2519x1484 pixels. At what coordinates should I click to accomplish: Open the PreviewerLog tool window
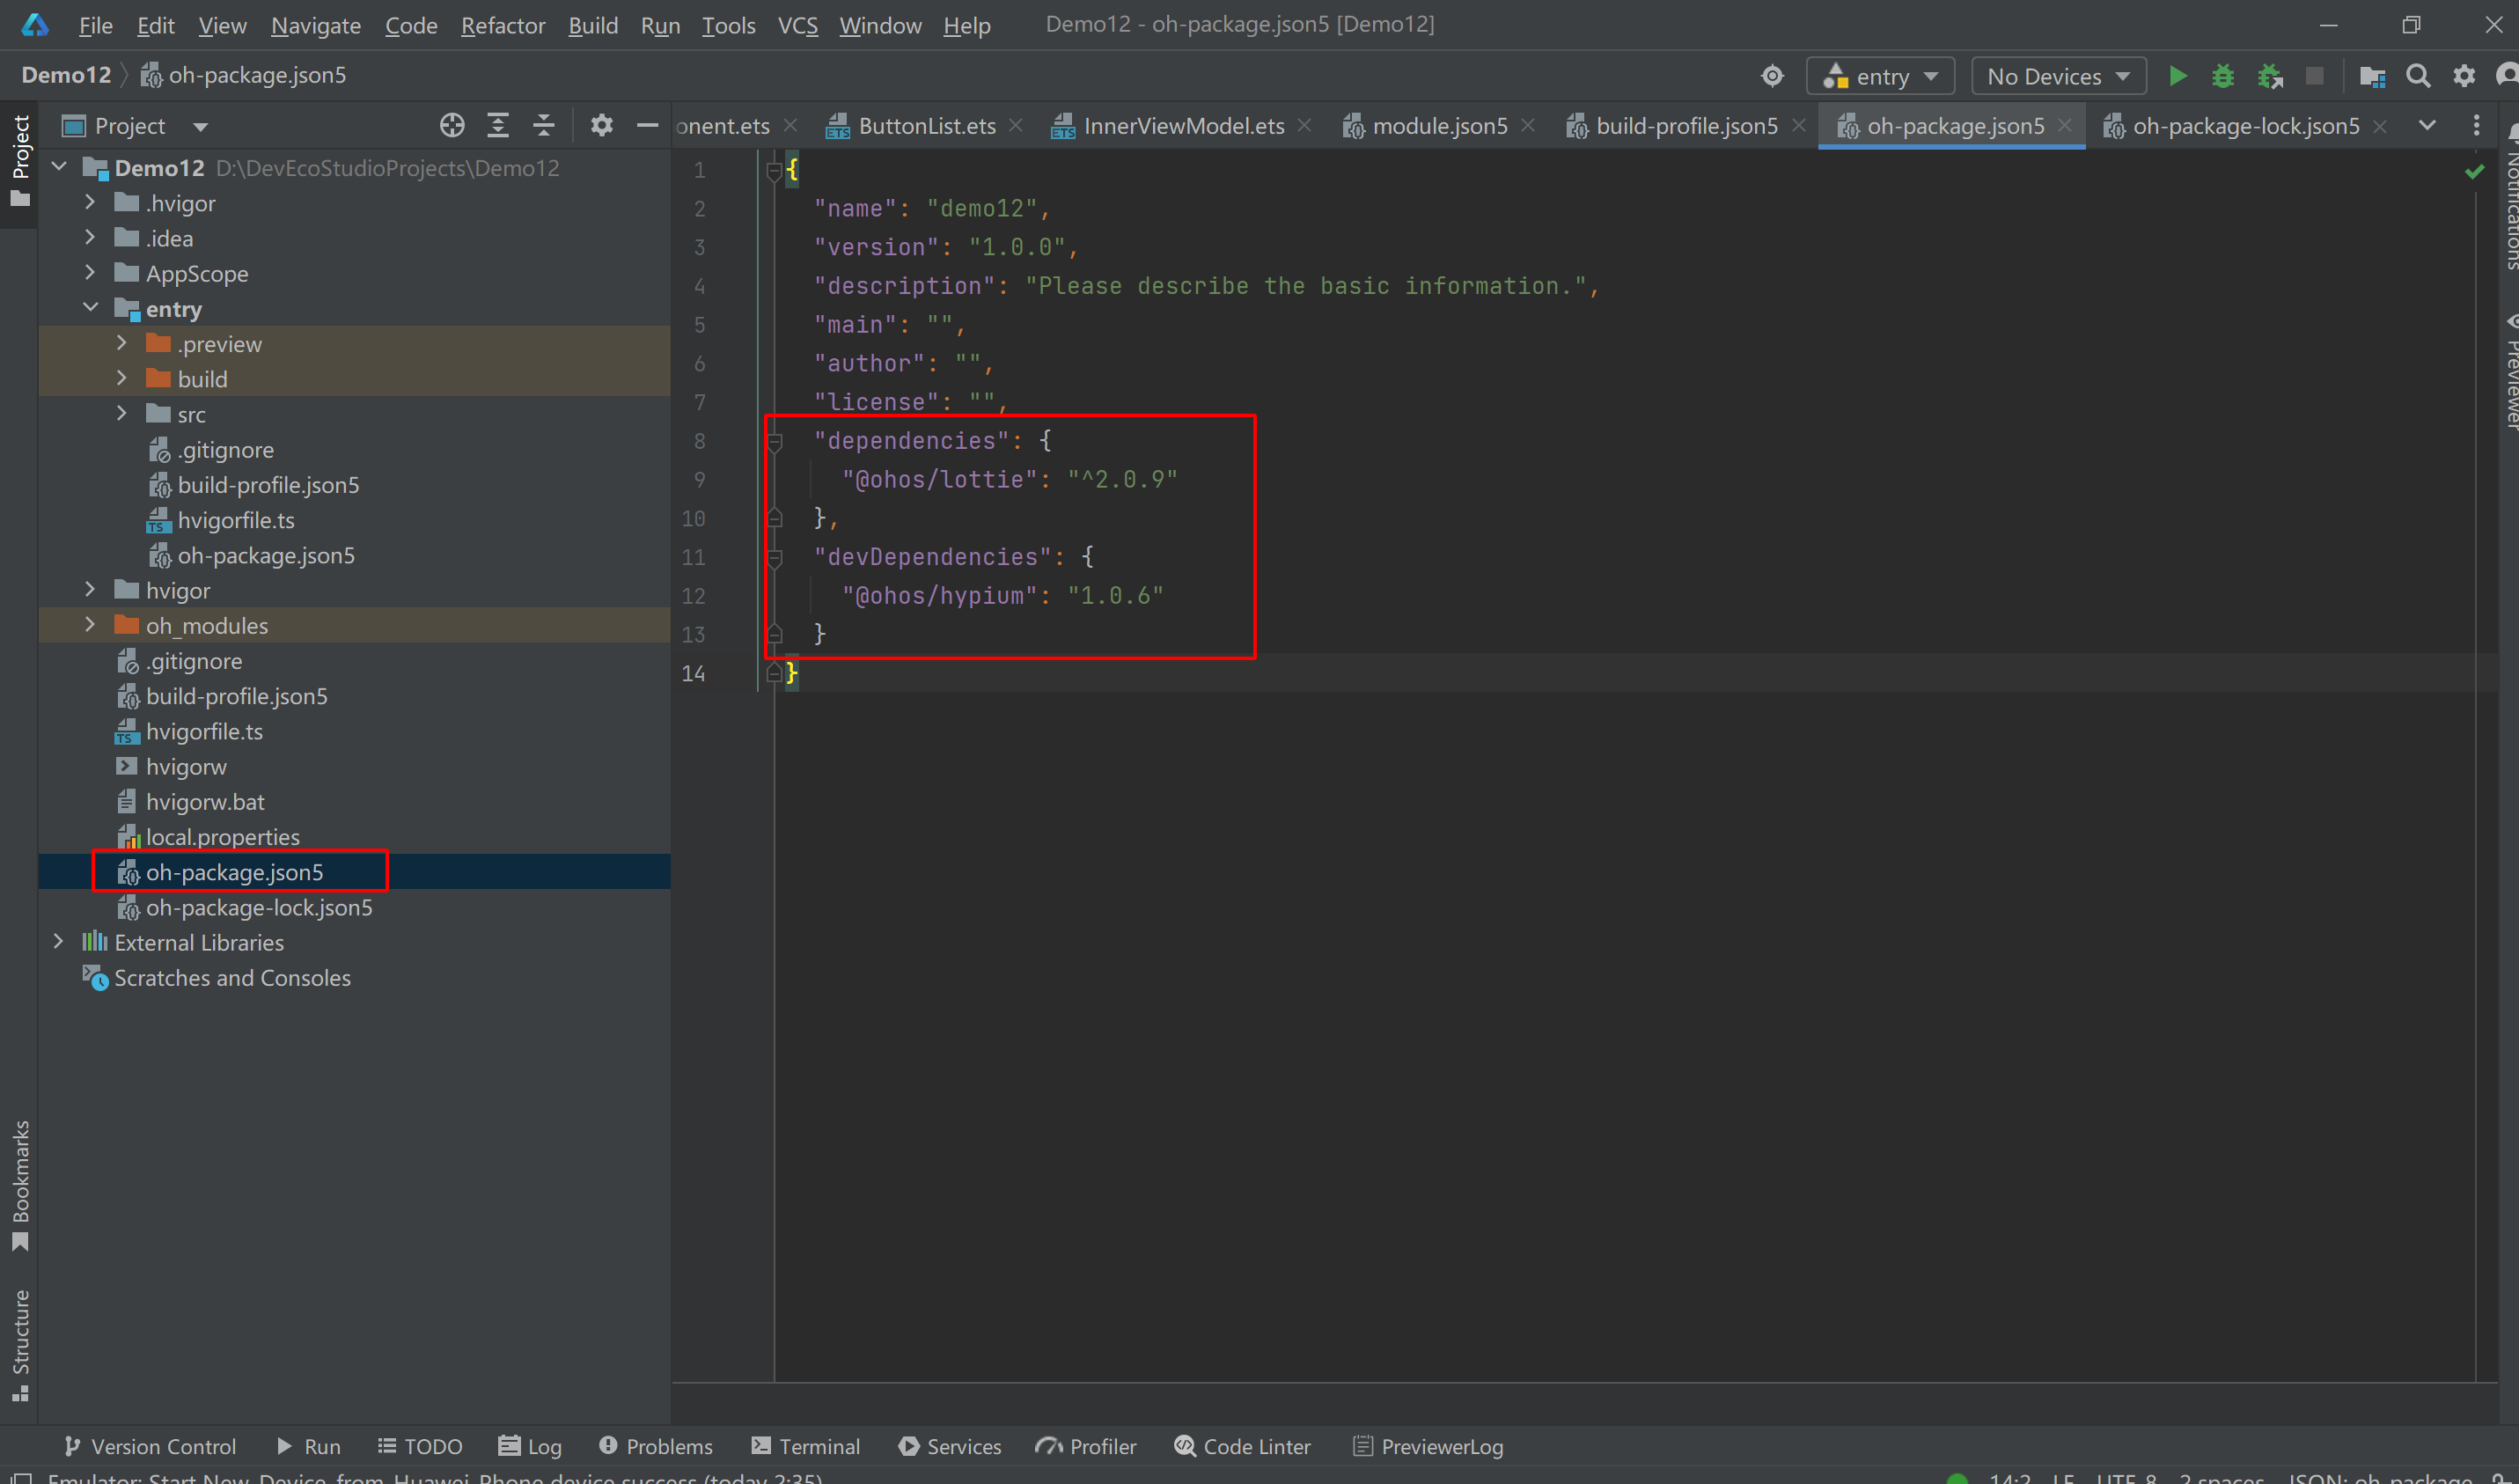coord(1427,1446)
